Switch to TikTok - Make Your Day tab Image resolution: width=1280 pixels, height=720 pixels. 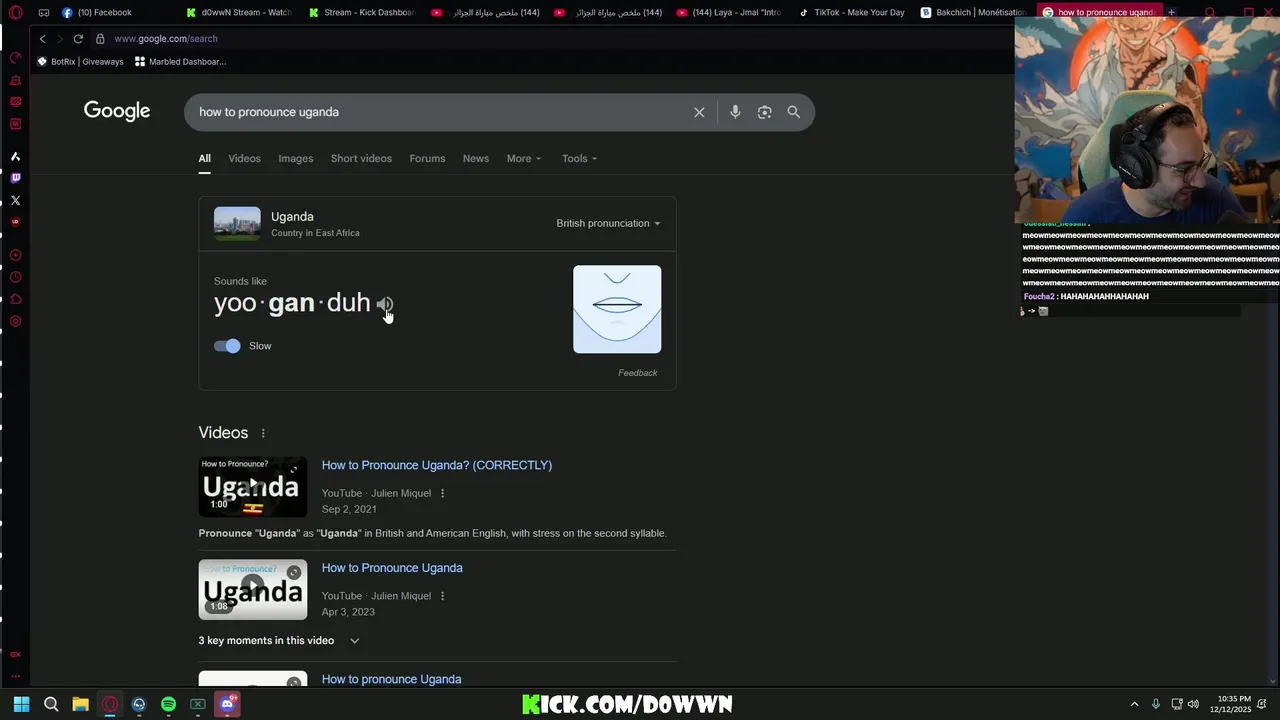(852, 12)
